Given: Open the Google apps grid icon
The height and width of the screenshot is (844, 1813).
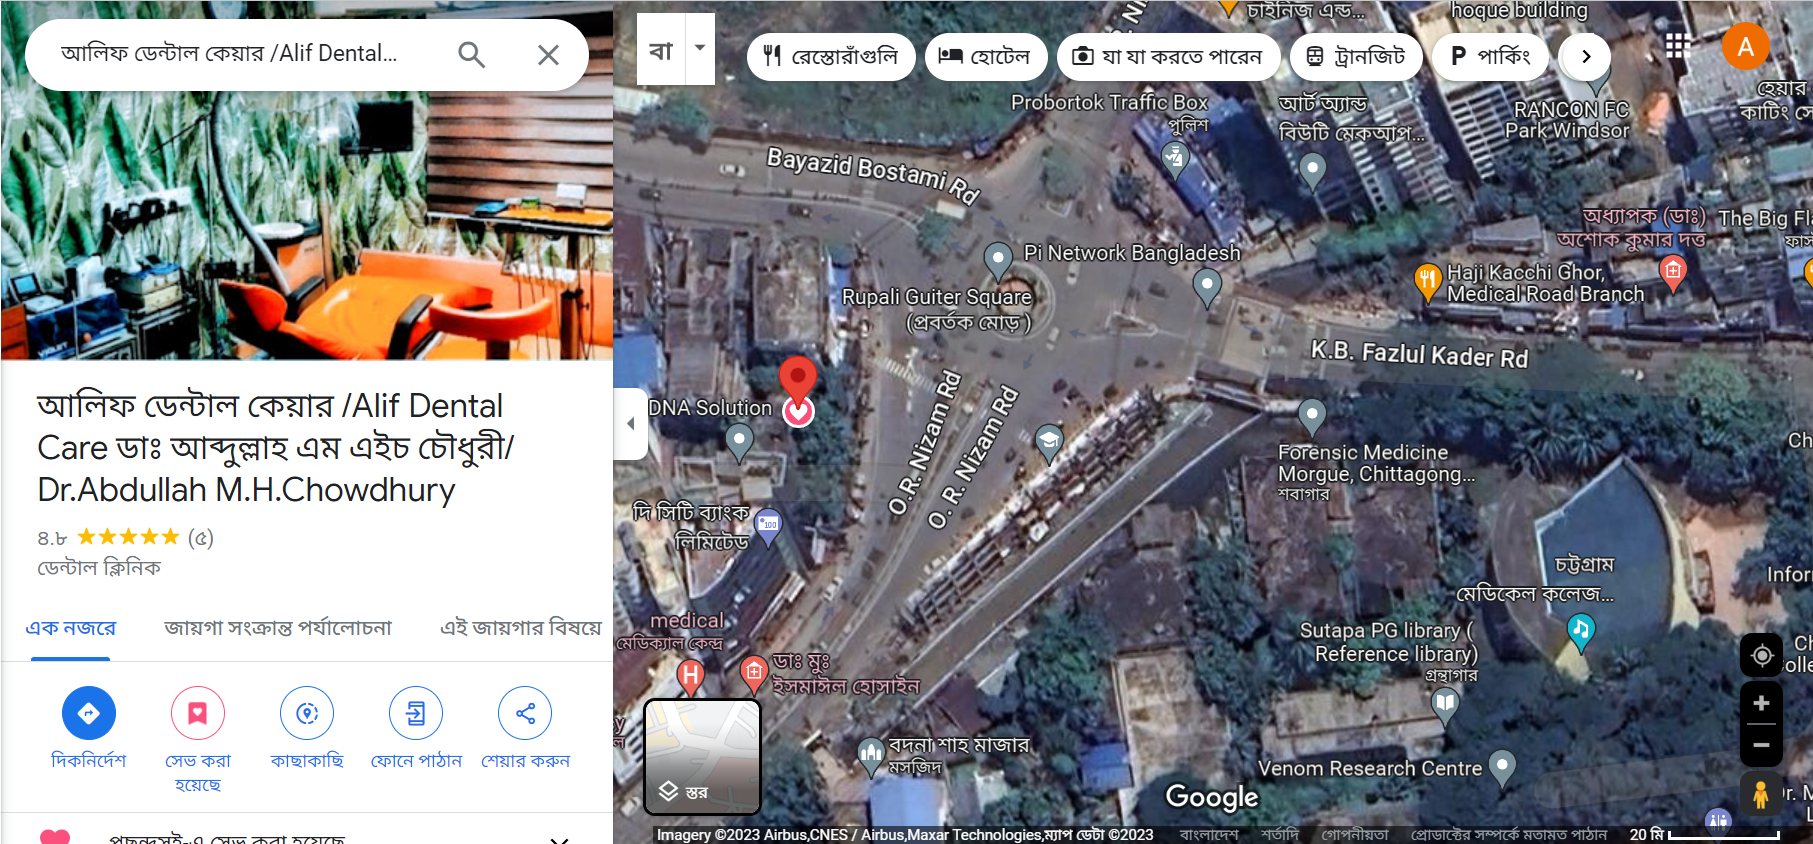Looking at the screenshot, I should [1677, 46].
